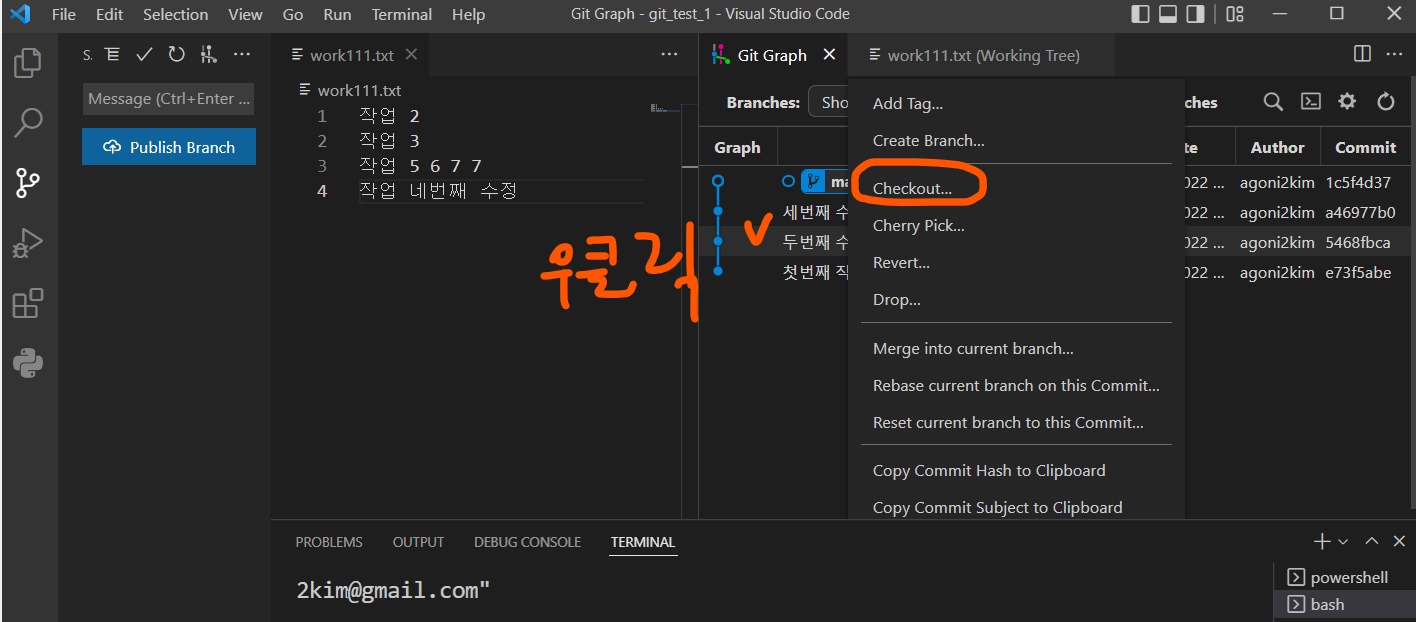Close the work111.txt editor tab
The height and width of the screenshot is (622, 1416).
(411, 55)
